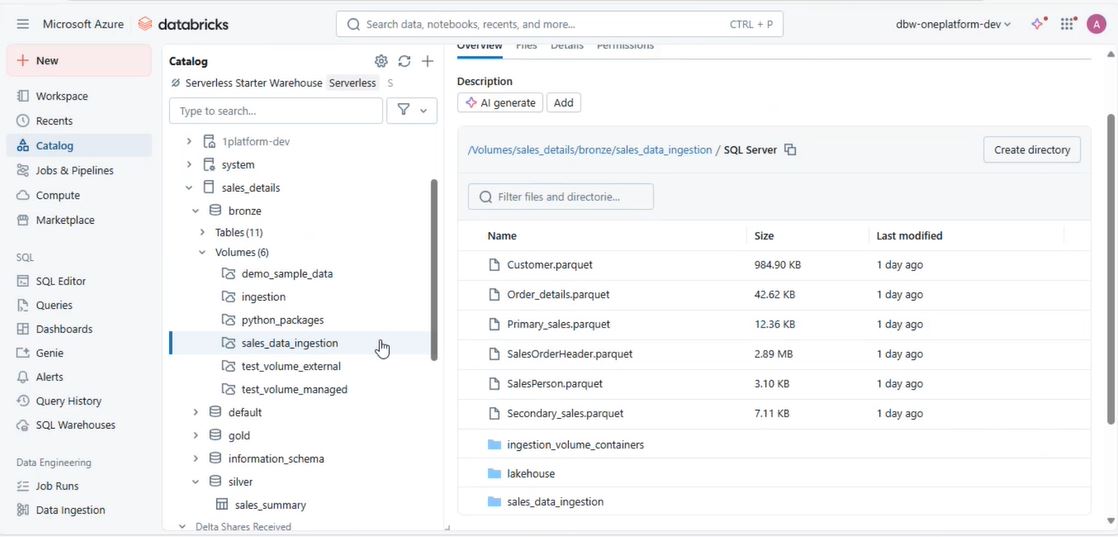Open the dbw-oneplatform-dev workspace switcher
1118x537 pixels.
(953, 24)
